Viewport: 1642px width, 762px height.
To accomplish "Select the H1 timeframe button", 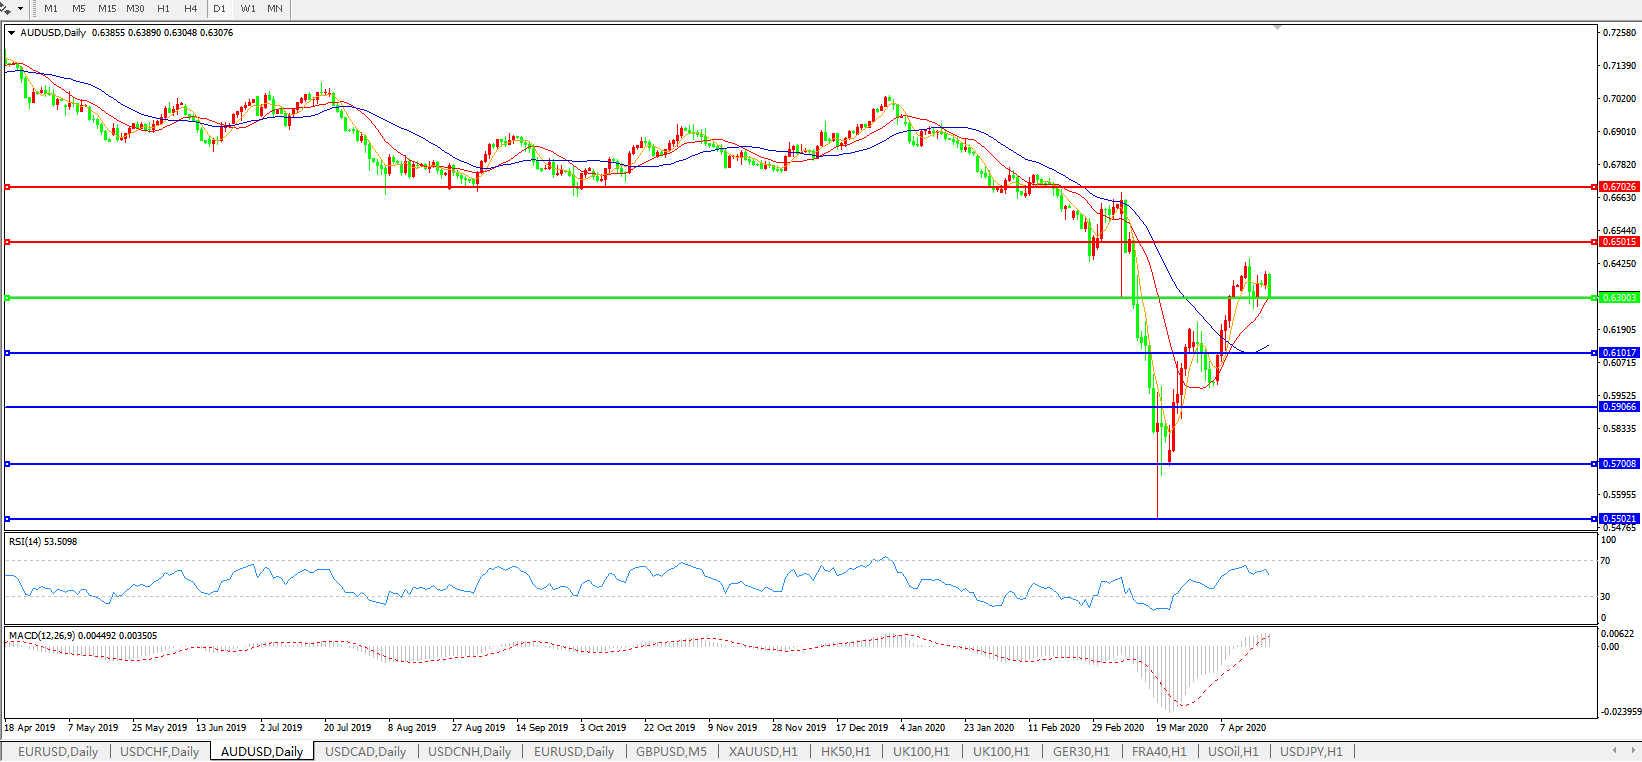I will [163, 8].
